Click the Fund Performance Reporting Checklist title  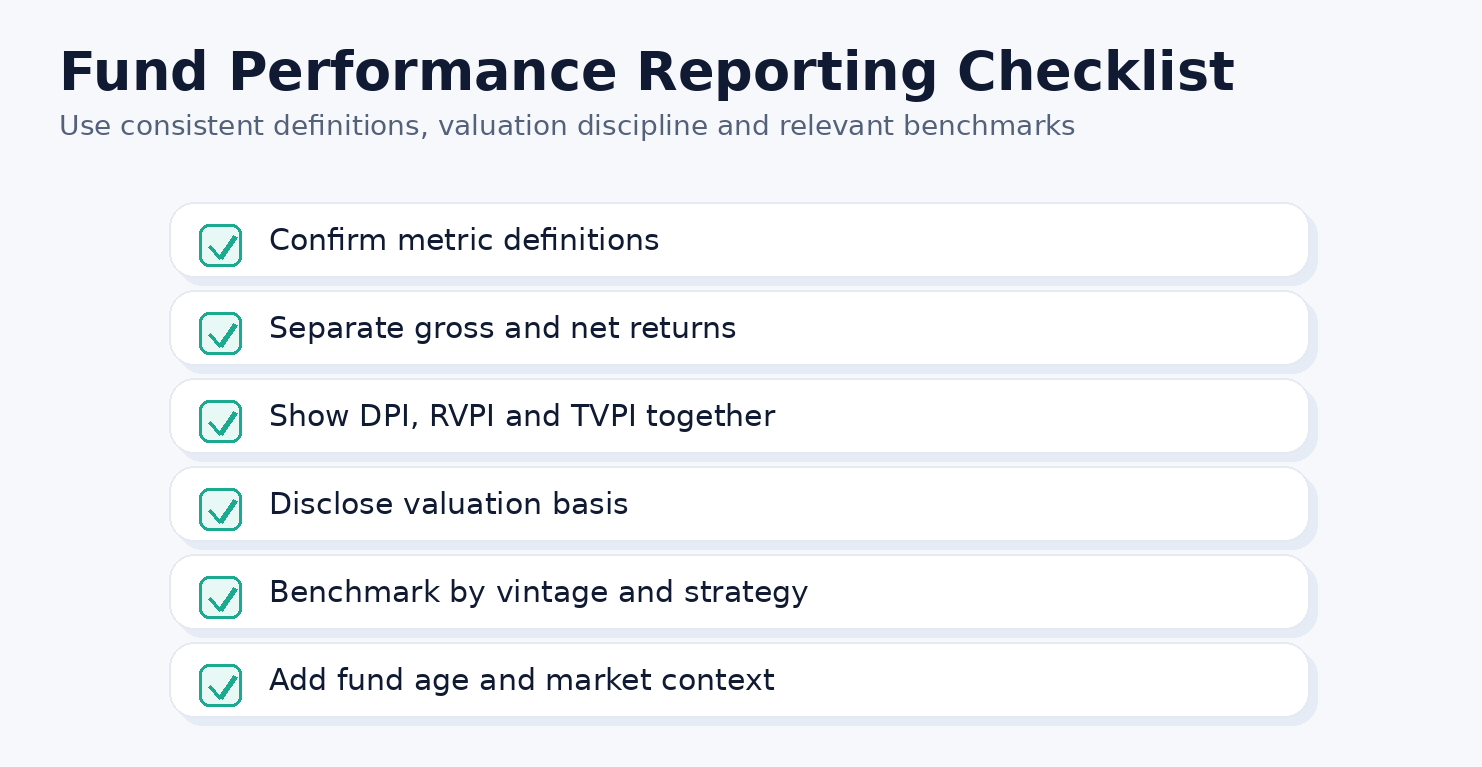[x=646, y=73]
